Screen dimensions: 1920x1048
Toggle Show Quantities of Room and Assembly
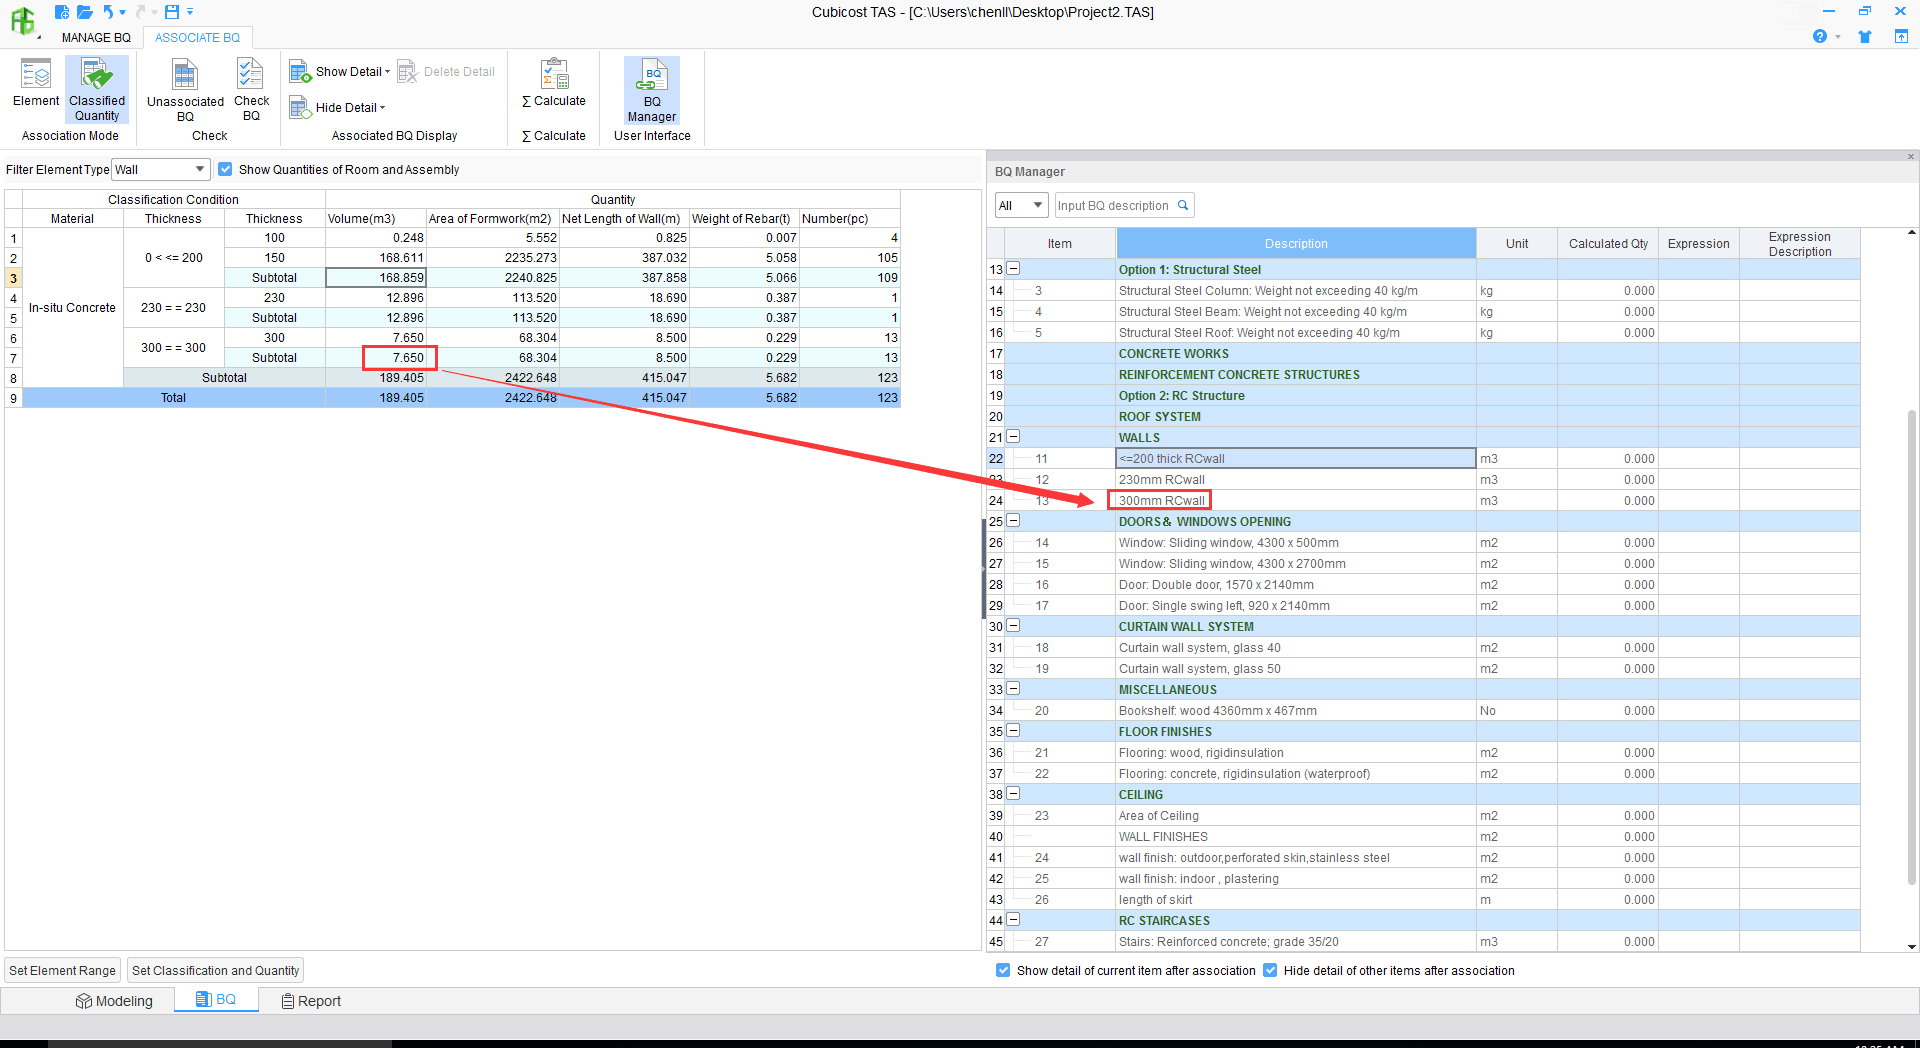(226, 170)
